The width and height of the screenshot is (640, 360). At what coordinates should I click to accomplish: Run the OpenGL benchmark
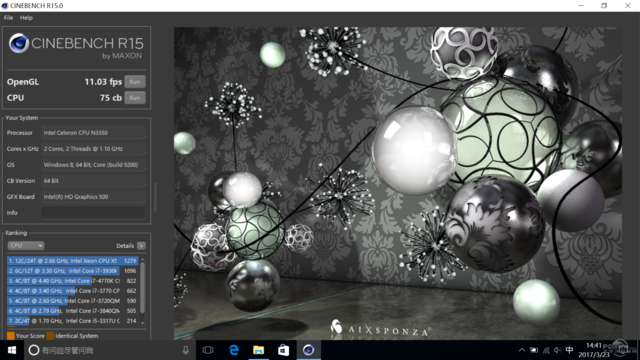(135, 82)
